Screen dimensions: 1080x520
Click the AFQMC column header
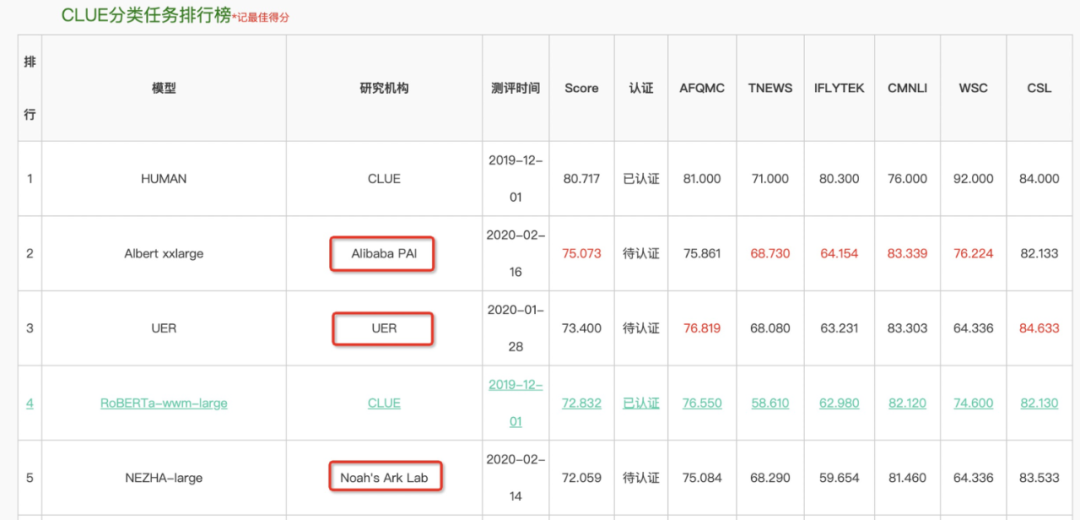701,88
